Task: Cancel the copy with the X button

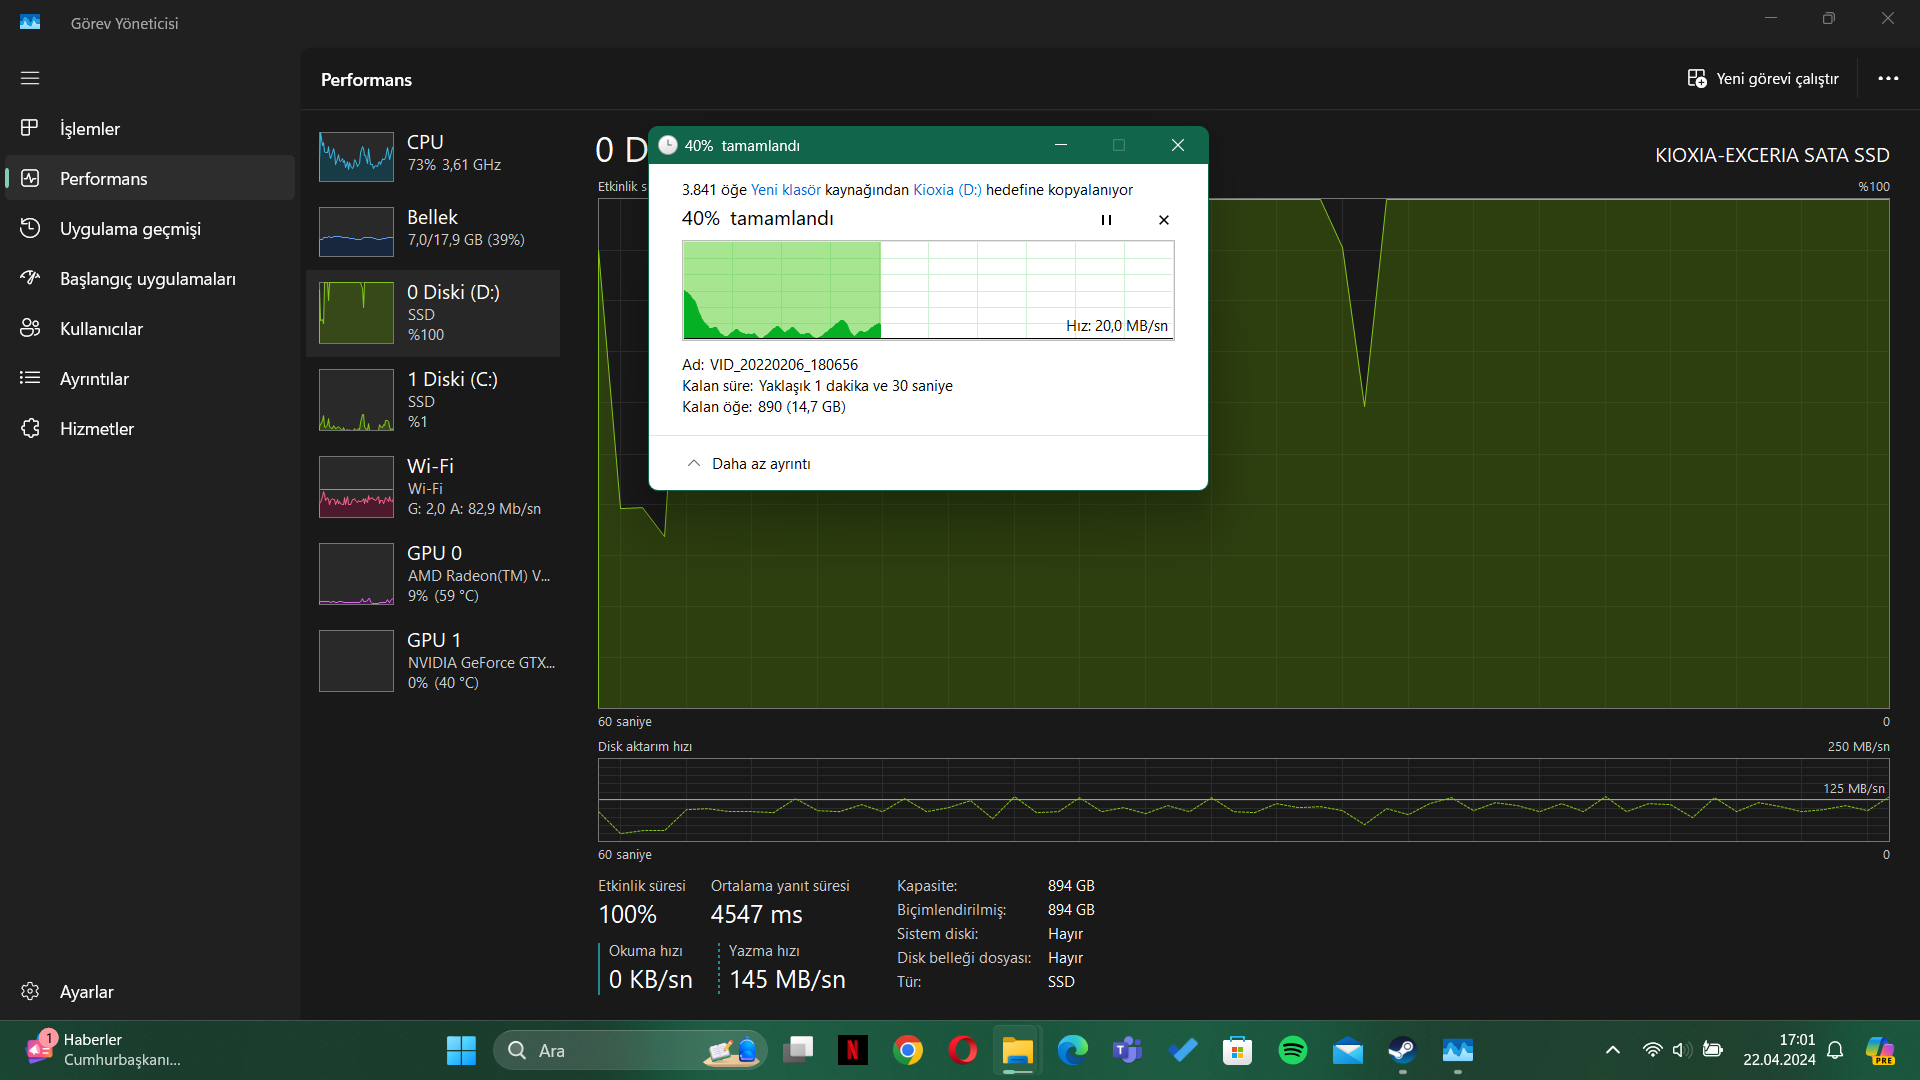Action: pyautogui.click(x=1163, y=220)
